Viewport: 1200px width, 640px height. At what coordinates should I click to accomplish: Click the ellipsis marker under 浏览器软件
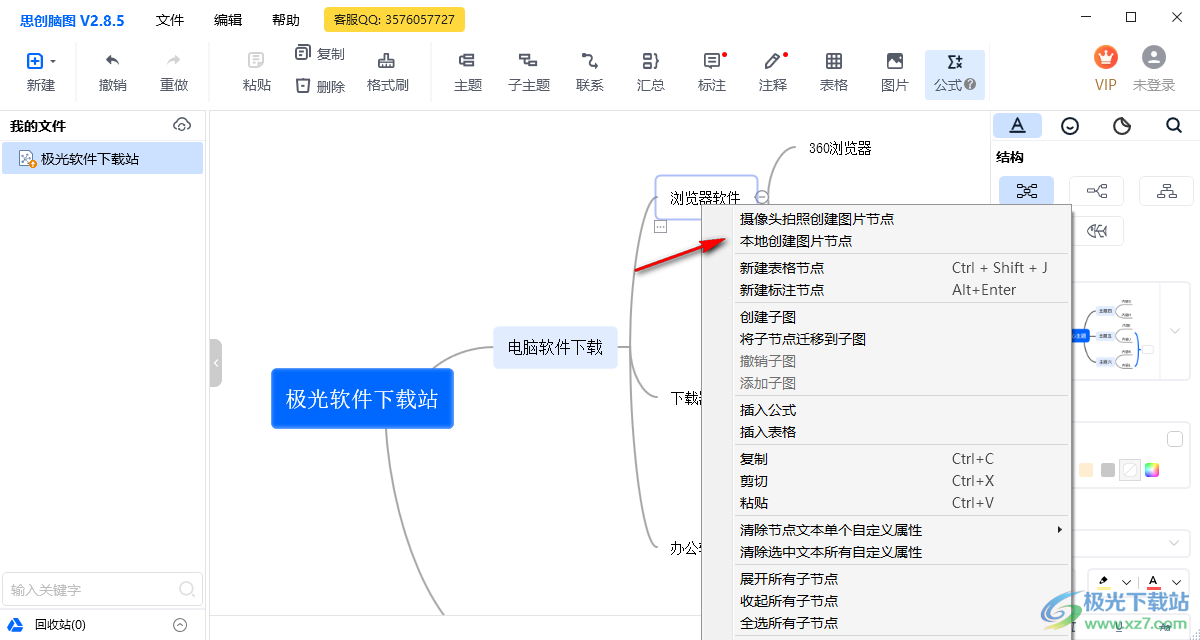(660, 227)
